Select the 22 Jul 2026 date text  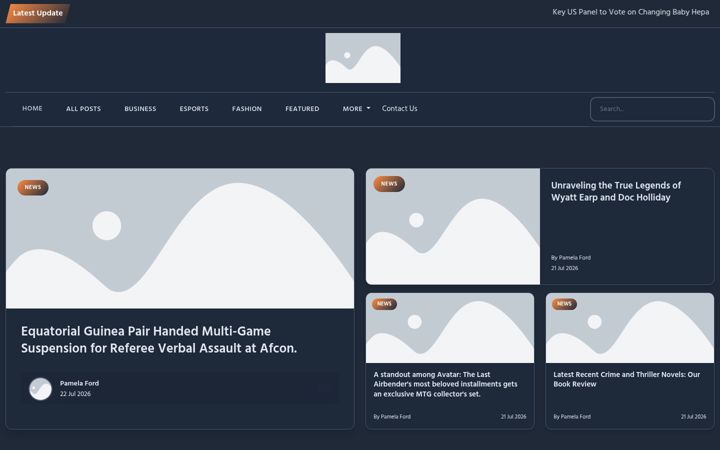point(75,394)
